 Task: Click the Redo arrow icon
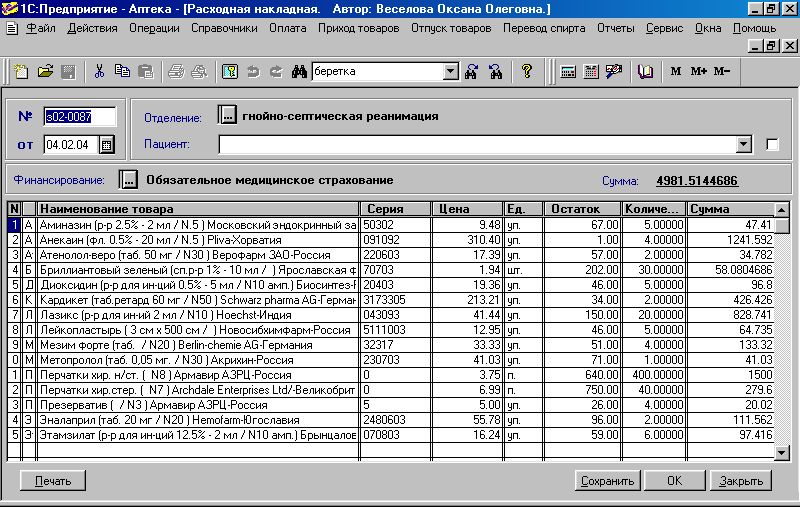(x=276, y=71)
